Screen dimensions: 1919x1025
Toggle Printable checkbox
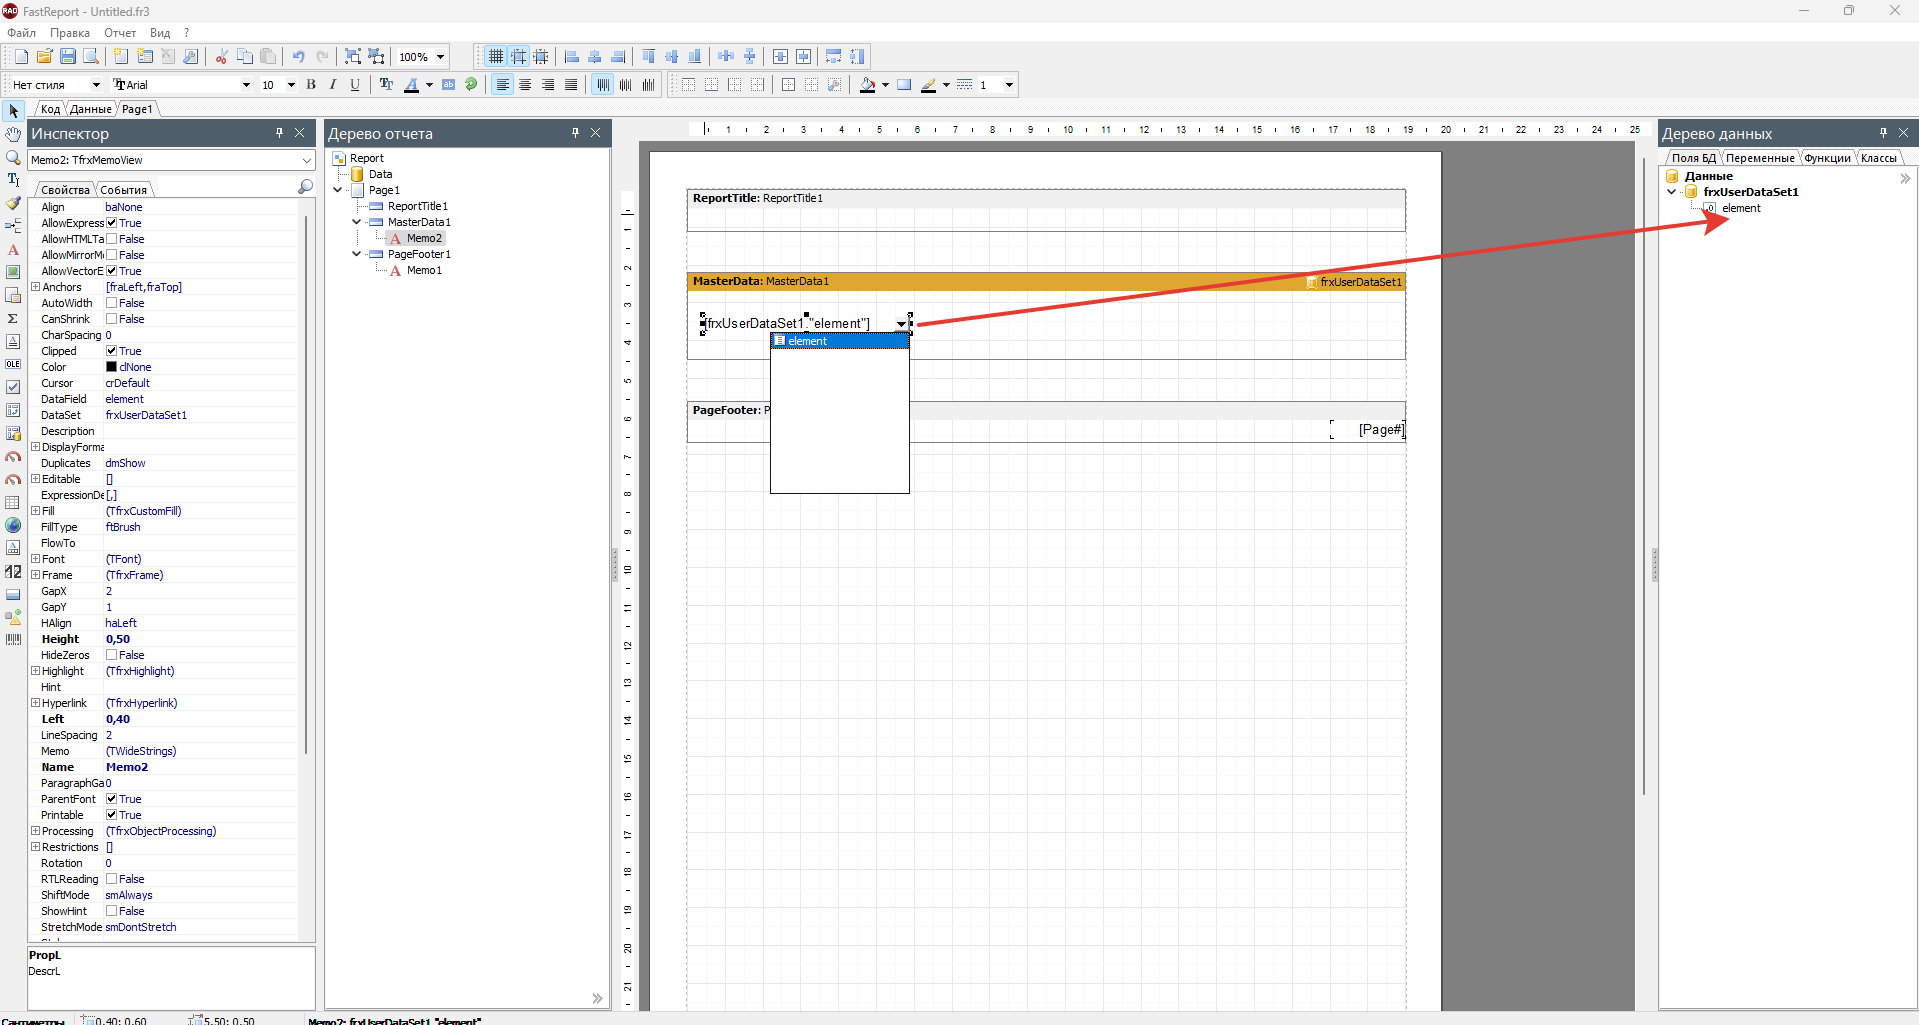click(112, 815)
